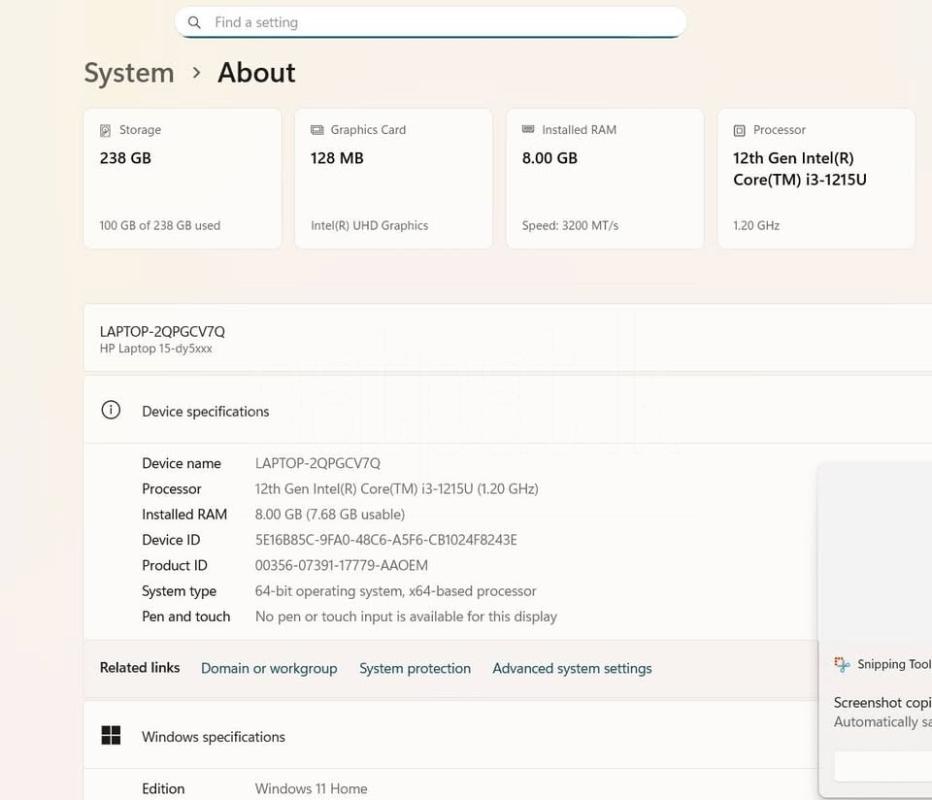Open the System protection link

[x=415, y=668]
